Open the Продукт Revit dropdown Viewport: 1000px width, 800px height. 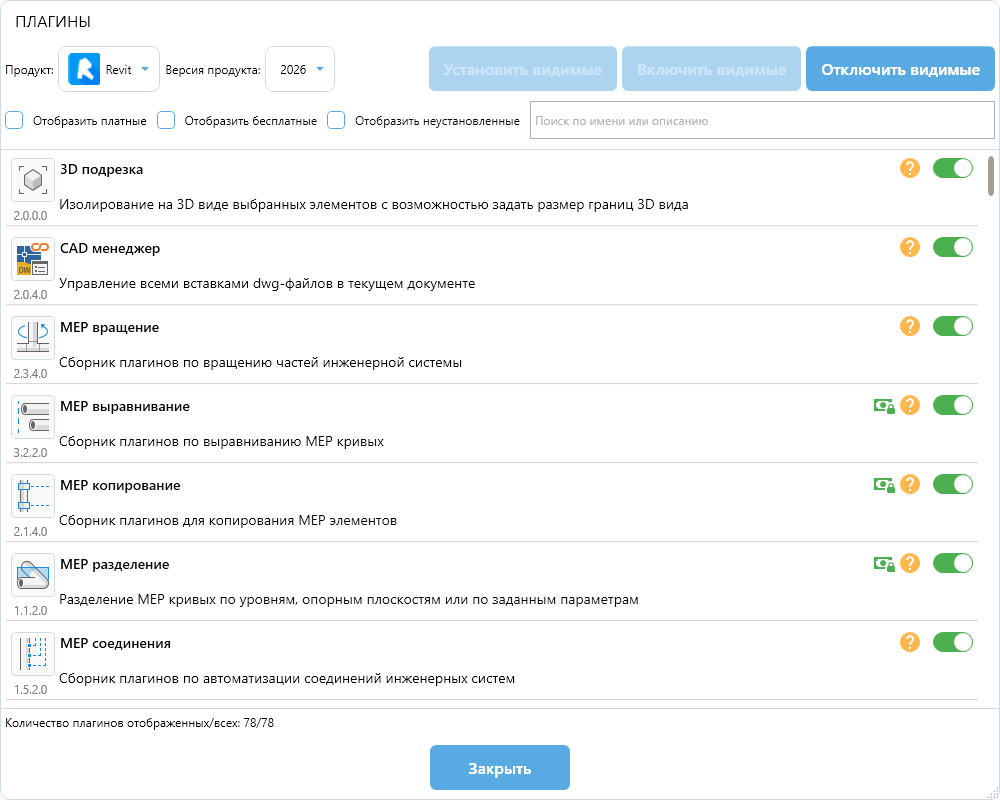coord(109,69)
